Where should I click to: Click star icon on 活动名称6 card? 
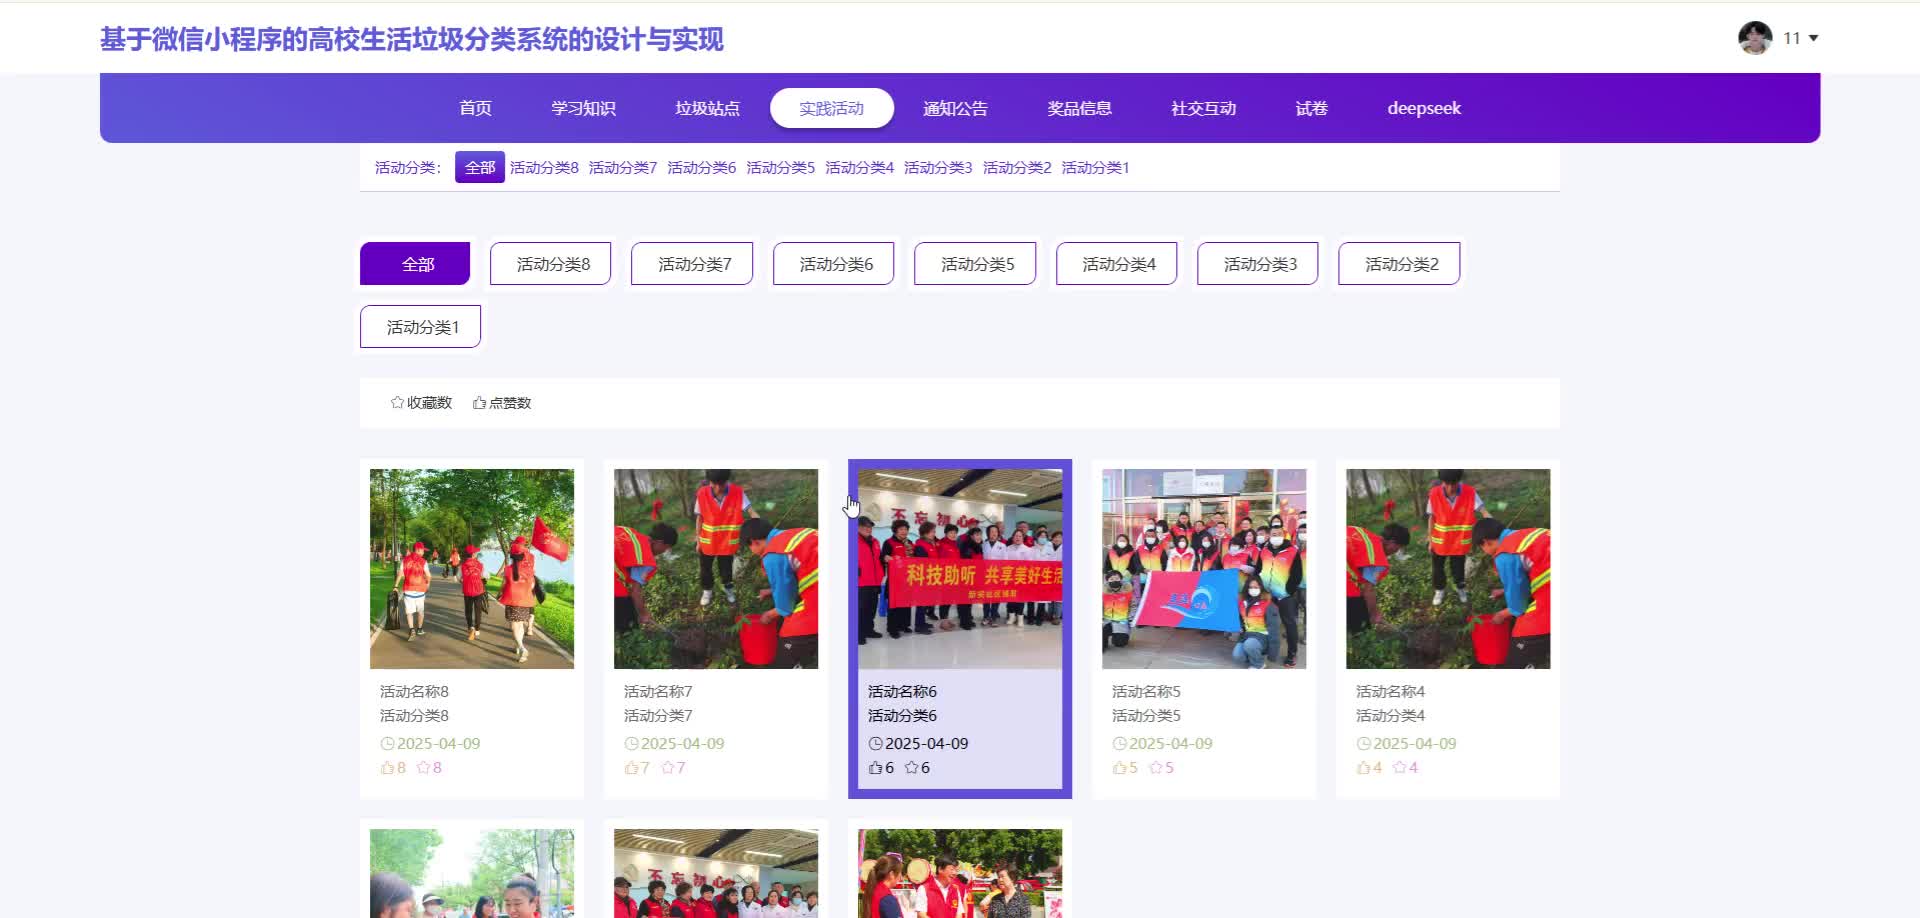(911, 768)
